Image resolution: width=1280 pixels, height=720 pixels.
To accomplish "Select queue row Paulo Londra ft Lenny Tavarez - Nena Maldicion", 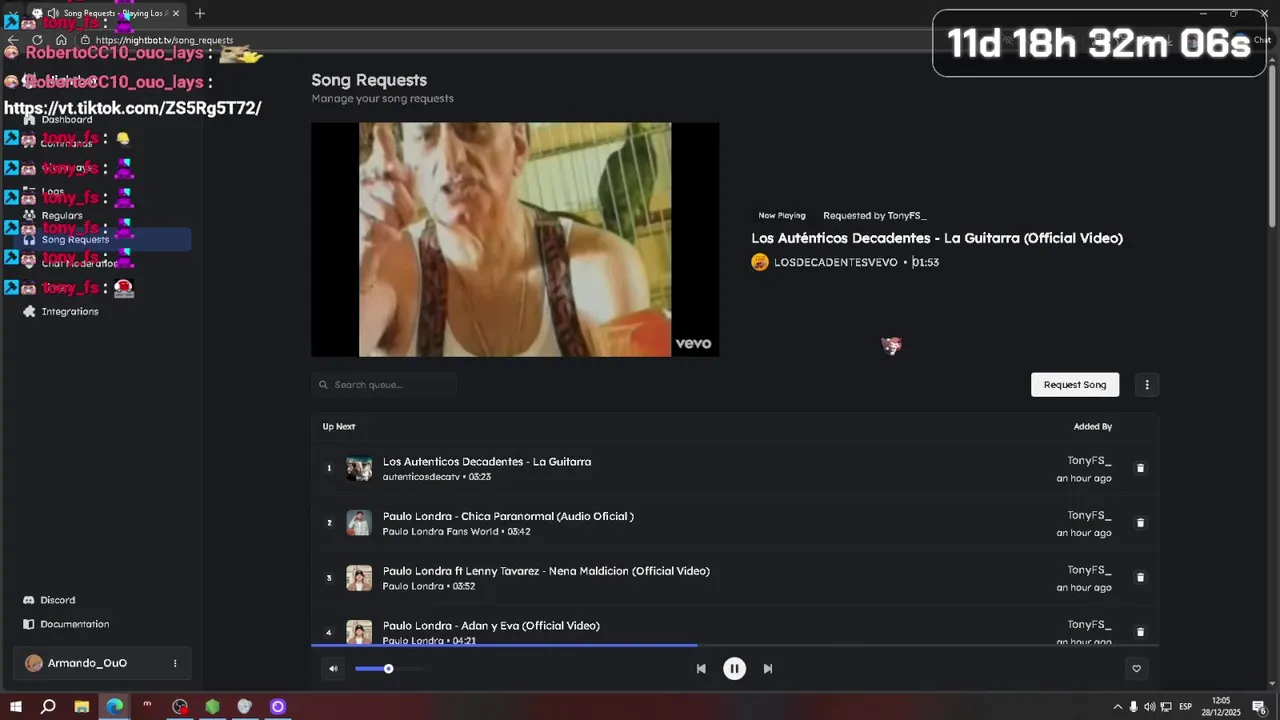I will coord(735,577).
